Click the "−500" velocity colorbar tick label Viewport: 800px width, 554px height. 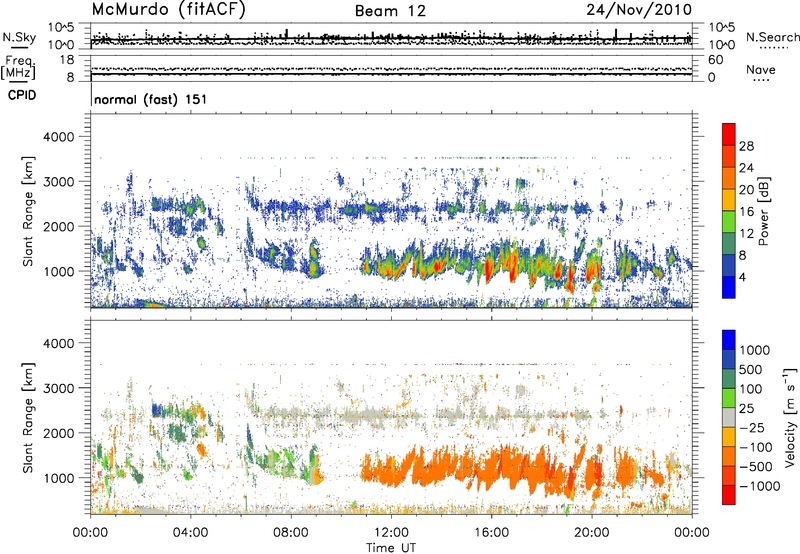tap(755, 467)
